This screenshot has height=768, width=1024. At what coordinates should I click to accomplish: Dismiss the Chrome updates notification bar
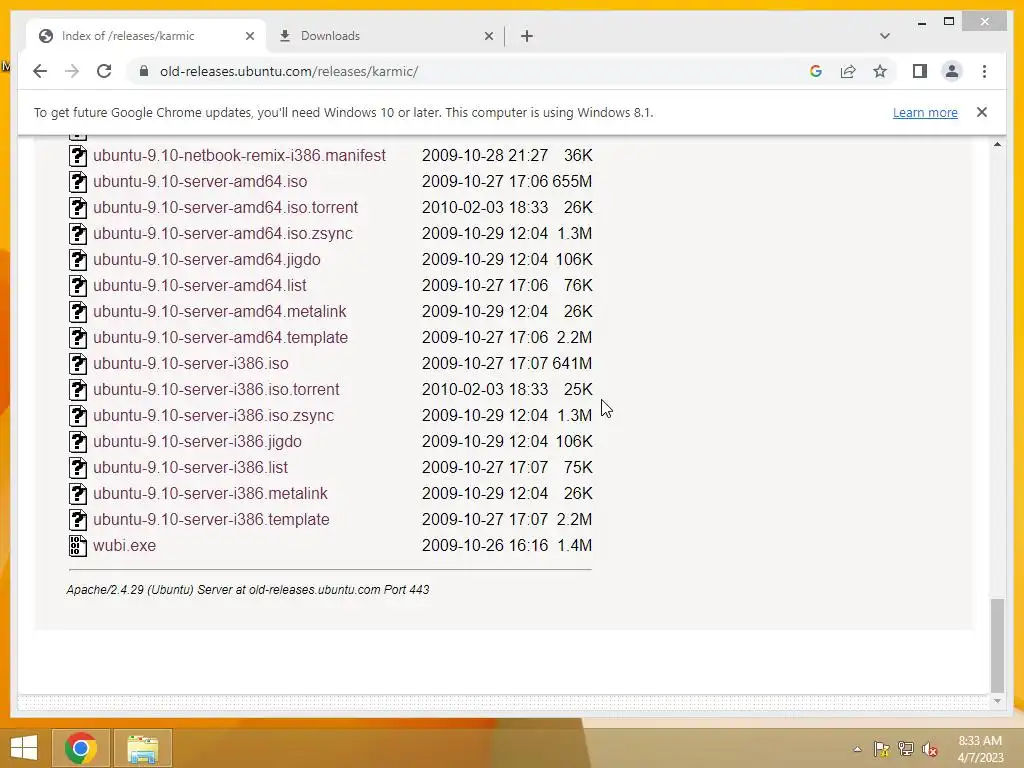[982, 112]
